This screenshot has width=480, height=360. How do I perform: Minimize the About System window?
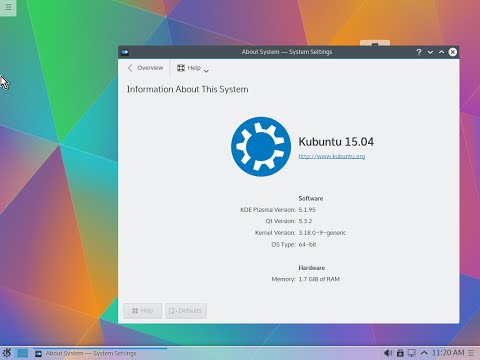(x=430, y=52)
